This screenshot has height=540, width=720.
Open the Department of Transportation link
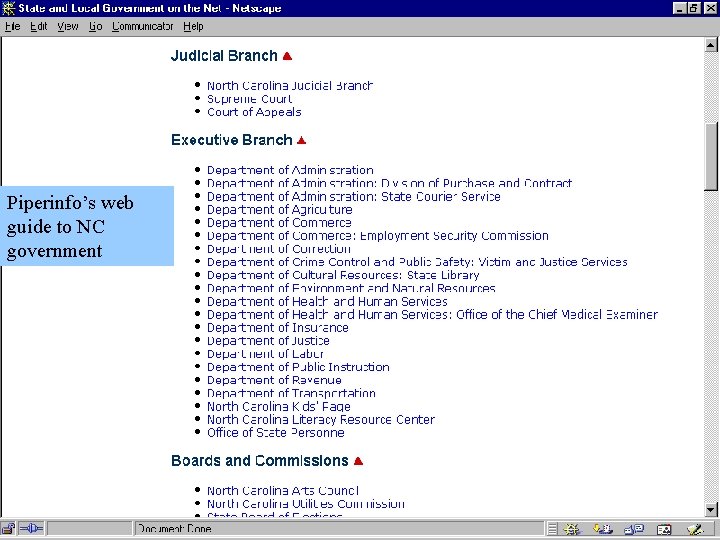point(291,394)
